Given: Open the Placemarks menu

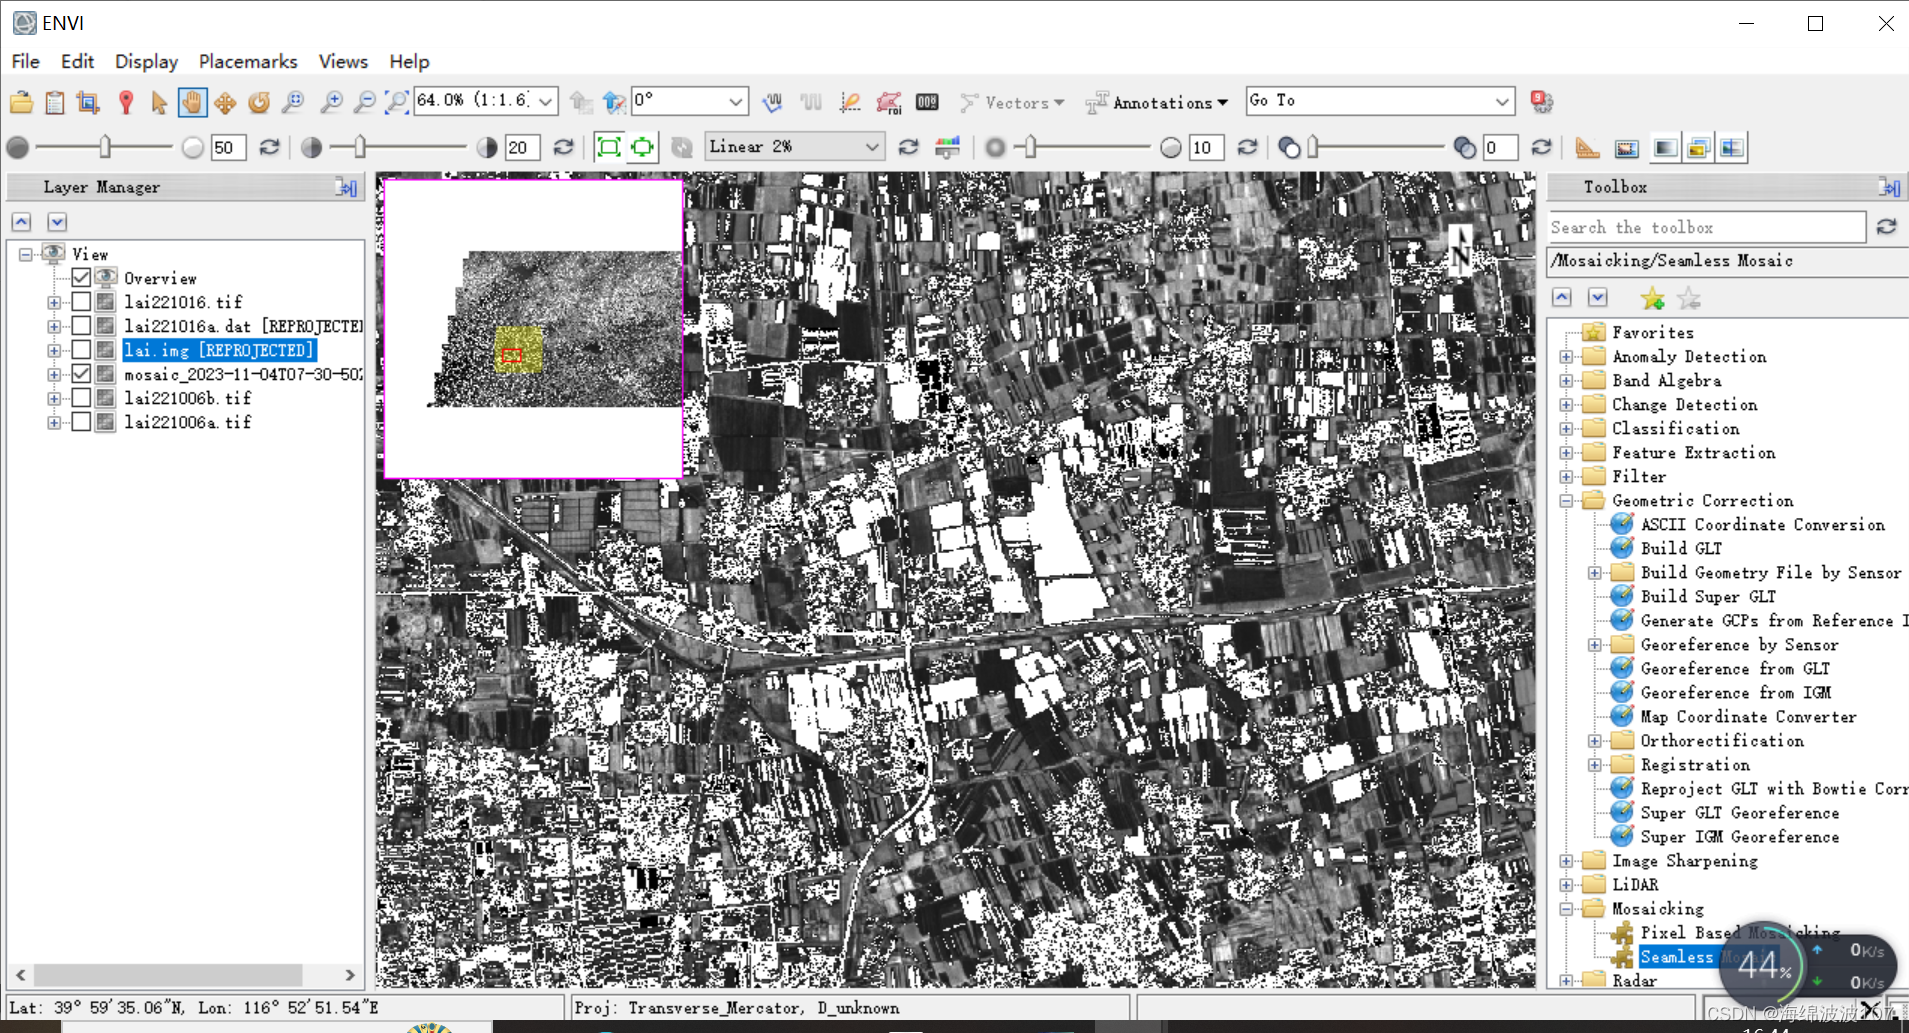Looking at the screenshot, I should (248, 61).
